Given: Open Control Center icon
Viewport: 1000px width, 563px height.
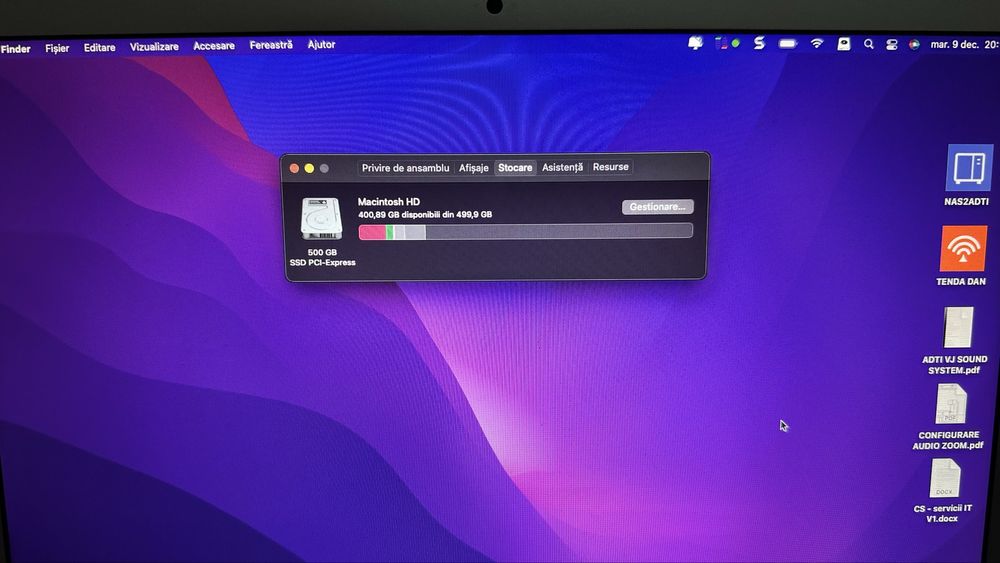Looking at the screenshot, I should (x=892, y=44).
